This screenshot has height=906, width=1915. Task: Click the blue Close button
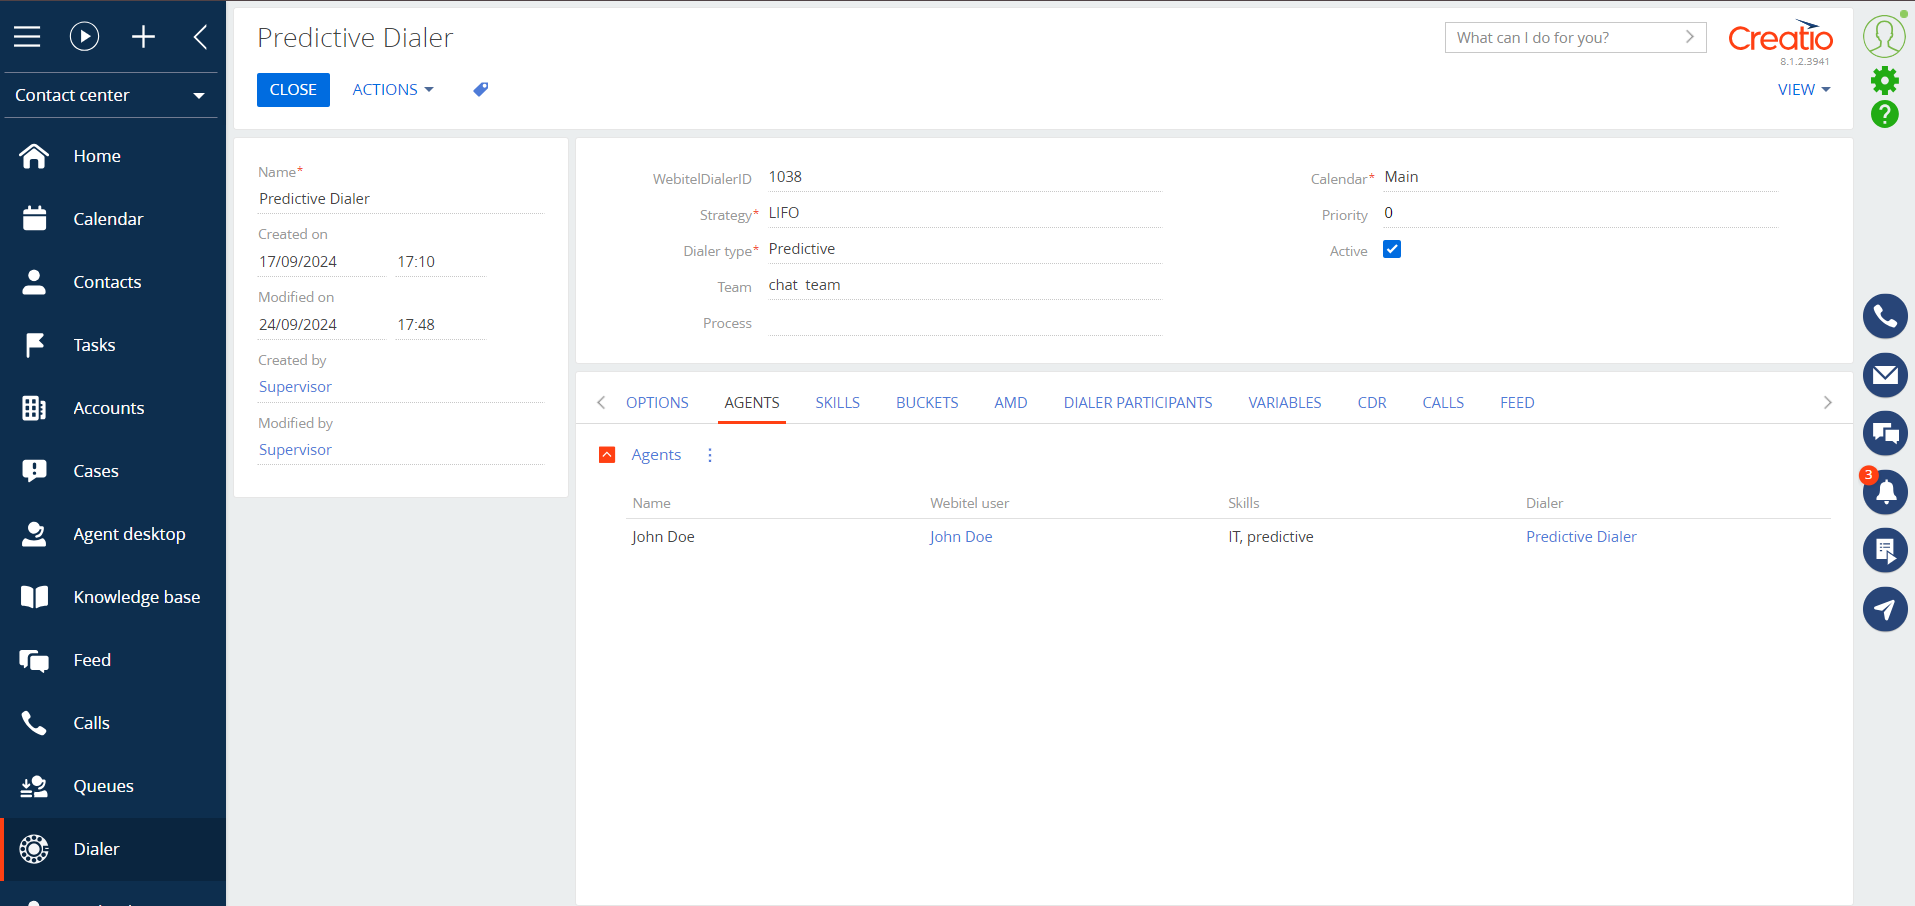point(293,90)
